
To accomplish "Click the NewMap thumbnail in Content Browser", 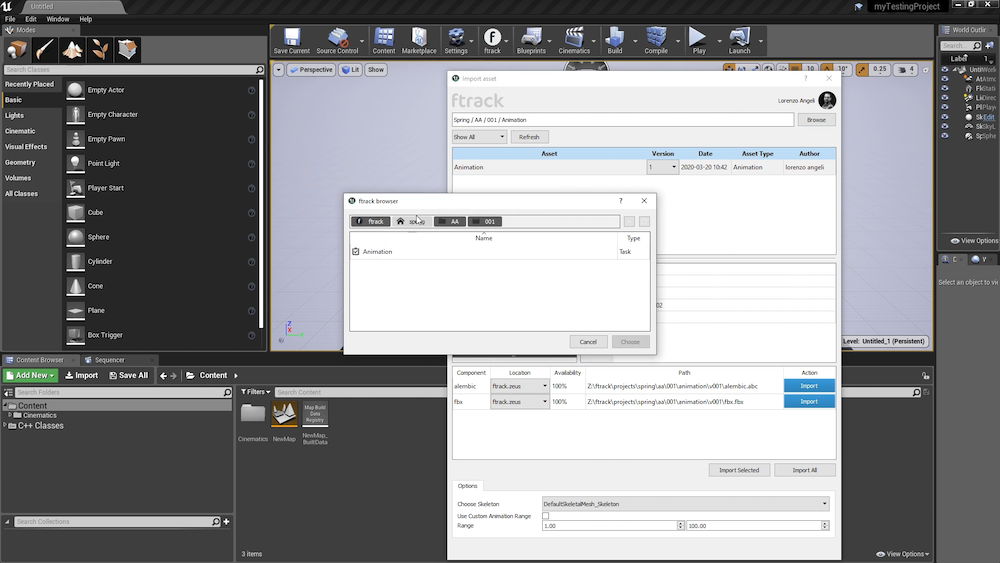I will 284,414.
